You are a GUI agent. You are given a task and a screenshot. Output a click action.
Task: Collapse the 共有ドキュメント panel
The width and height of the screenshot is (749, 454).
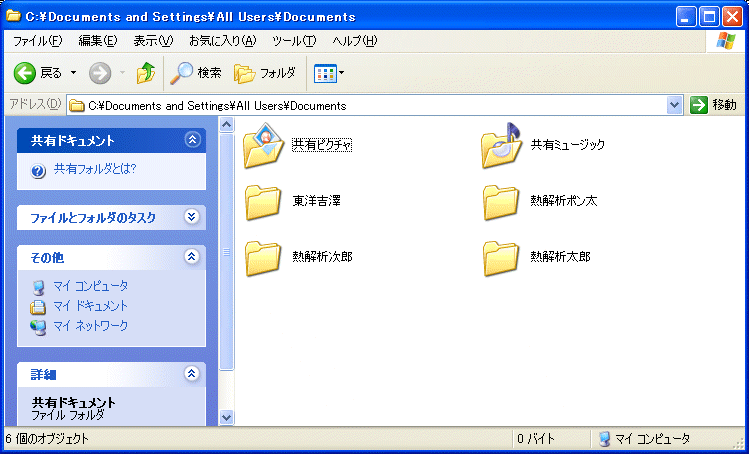[x=193, y=140]
